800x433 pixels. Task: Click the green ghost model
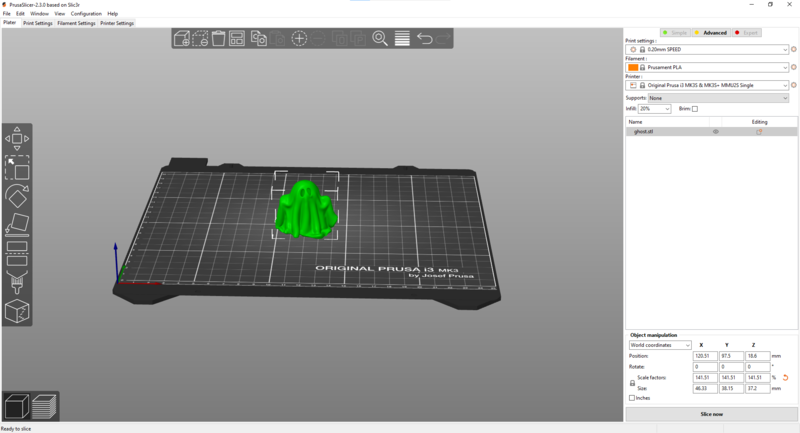click(x=305, y=210)
